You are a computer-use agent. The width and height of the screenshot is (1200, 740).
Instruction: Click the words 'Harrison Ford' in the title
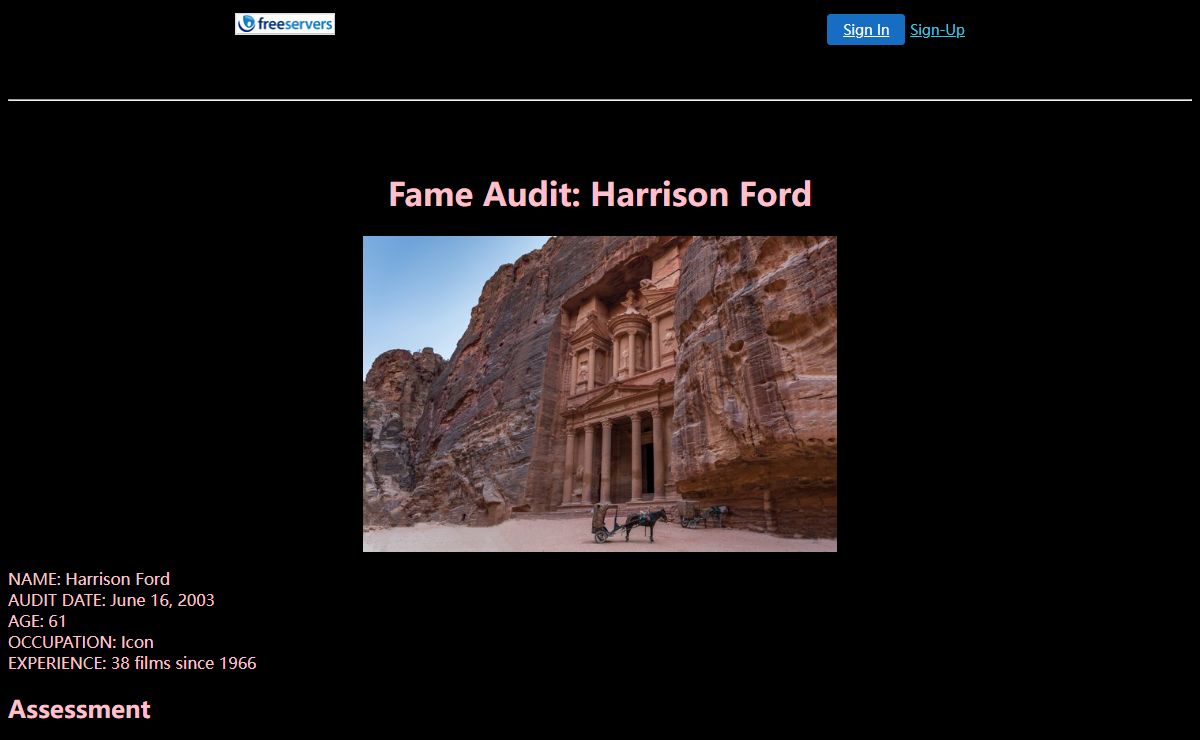coord(701,193)
